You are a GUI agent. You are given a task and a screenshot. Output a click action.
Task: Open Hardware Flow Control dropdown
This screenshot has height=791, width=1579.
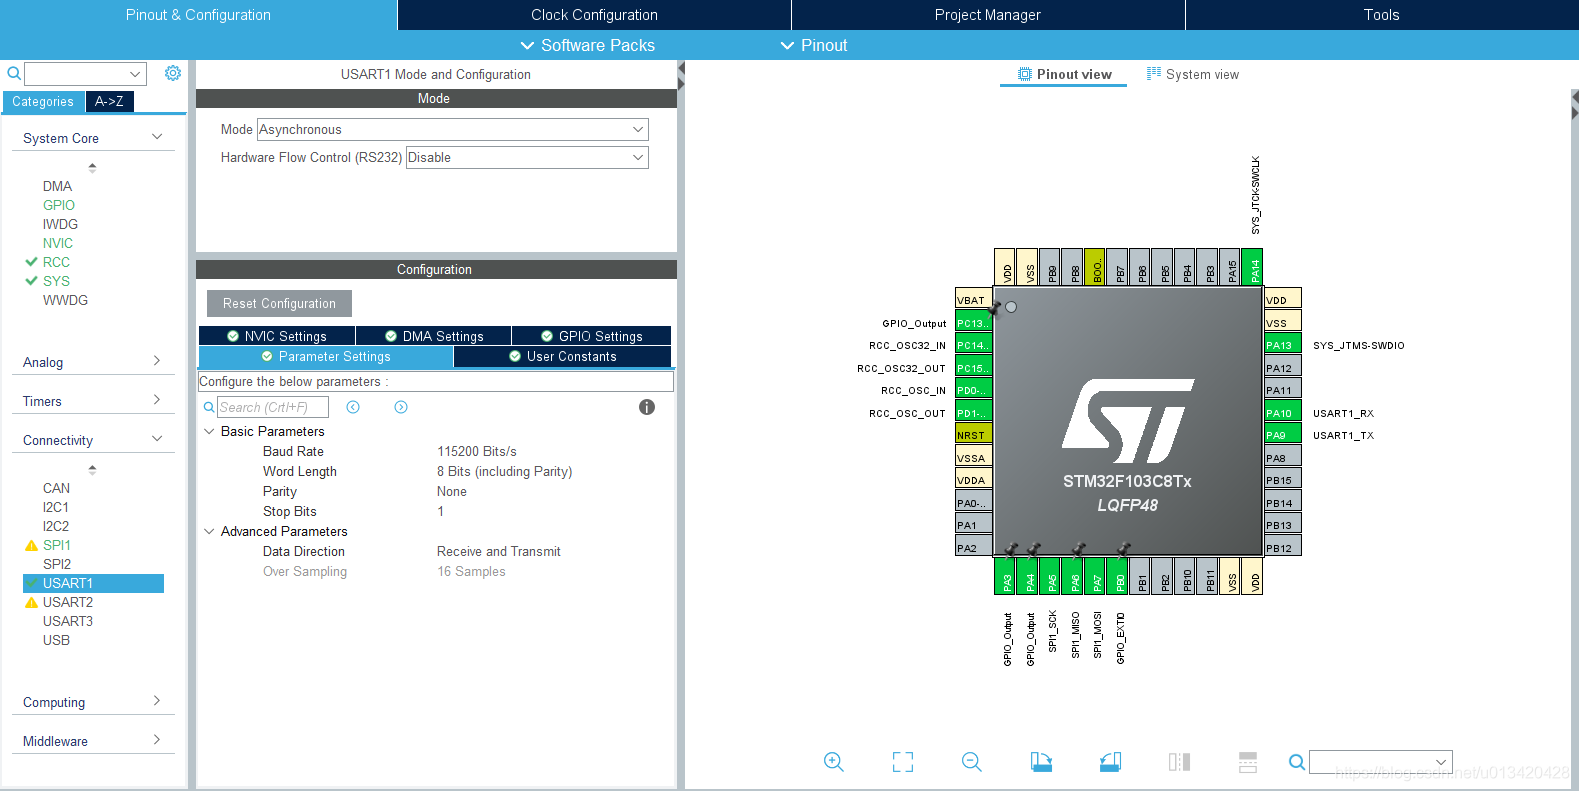(527, 157)
